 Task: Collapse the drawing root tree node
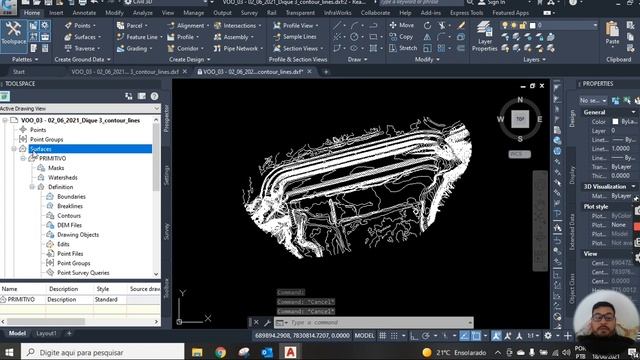(x=5, y=120)
